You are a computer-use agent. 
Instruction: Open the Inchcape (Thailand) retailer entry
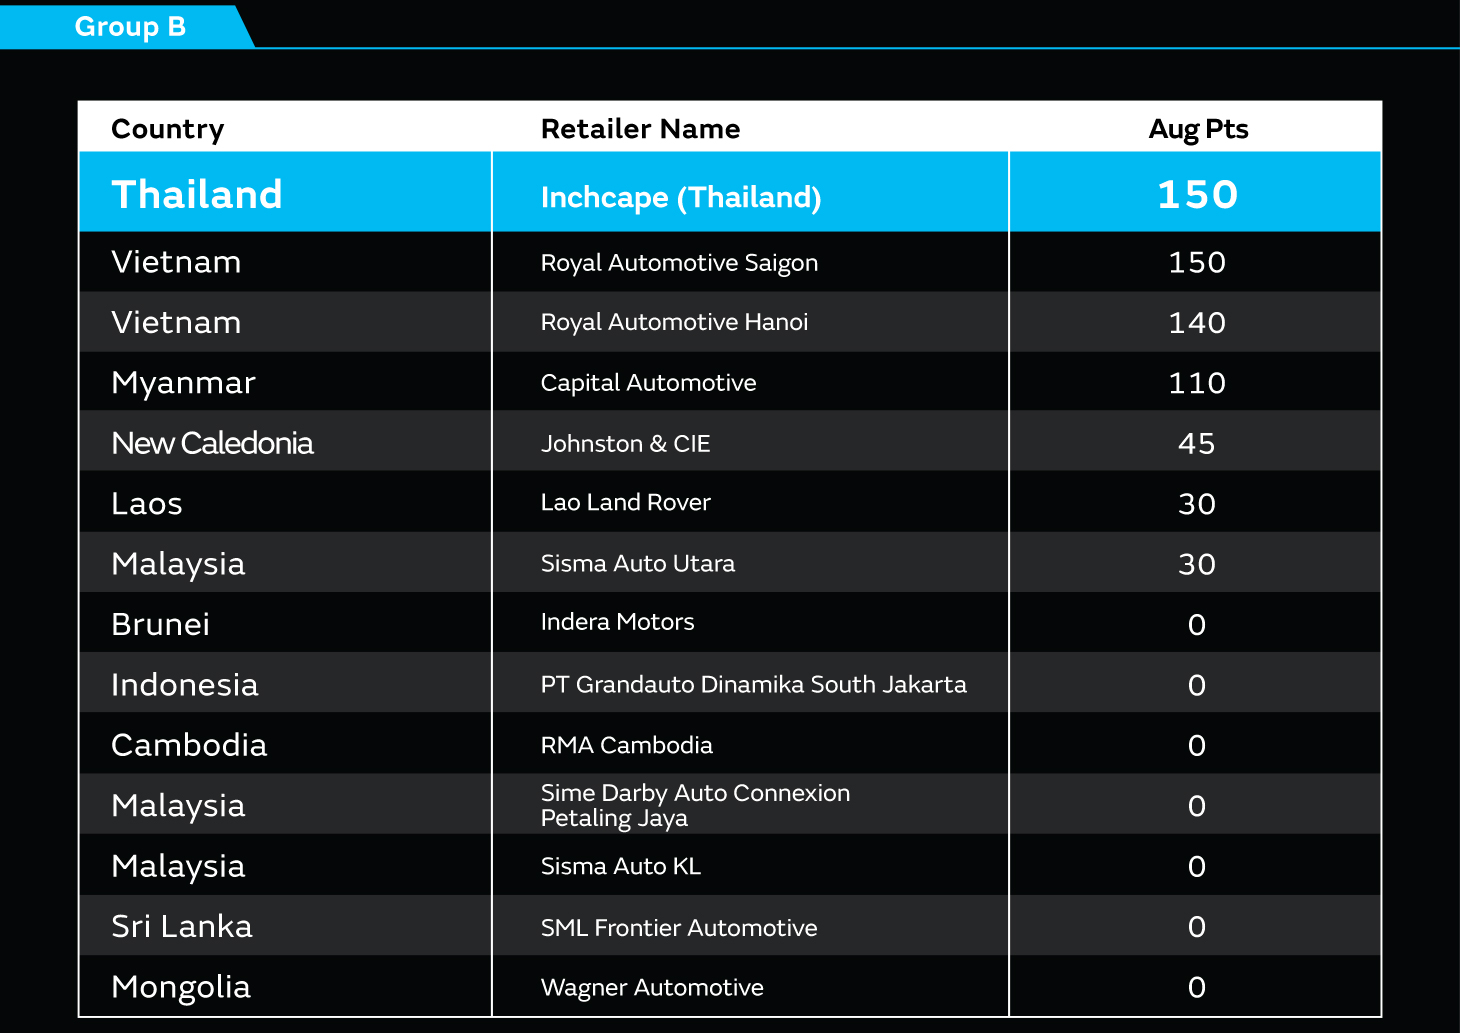click(x=680, y=197)
